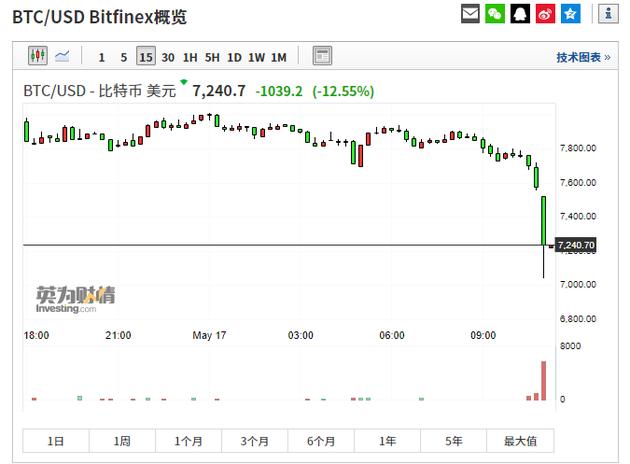630x464 pixels.
Task: Switch to candlestick chart type
Action: [x=38, y=55]
